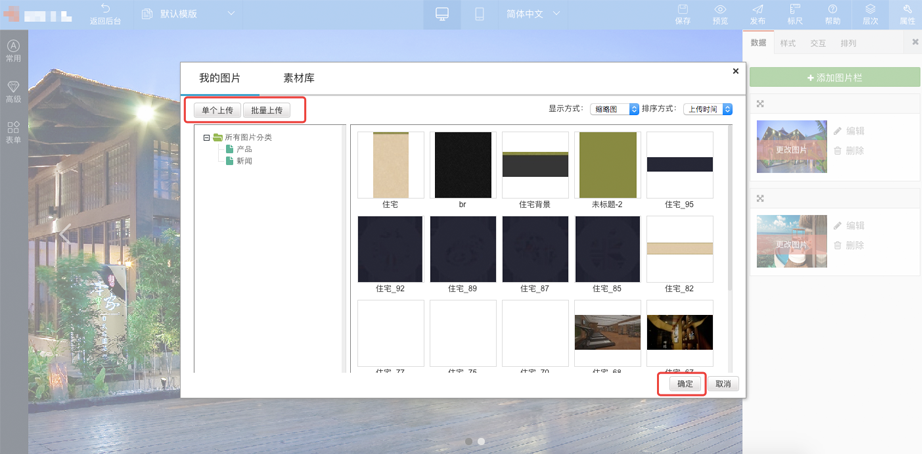The width and height of the screenshot is (922, 454).
Task: Open the 层次 layers icon
Action: click(870, 10)
